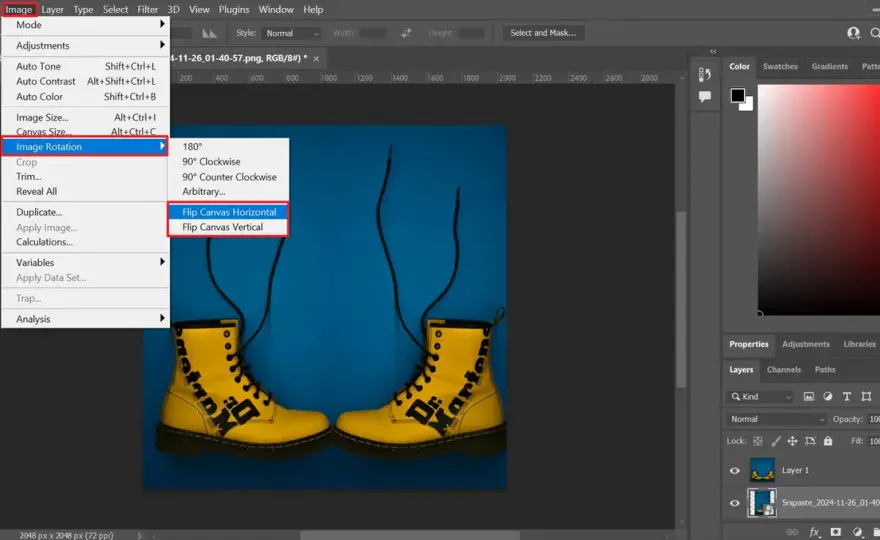Screen dimensions: 880x540
Task: Click the link layers icon
Action: tap(792, 532)
